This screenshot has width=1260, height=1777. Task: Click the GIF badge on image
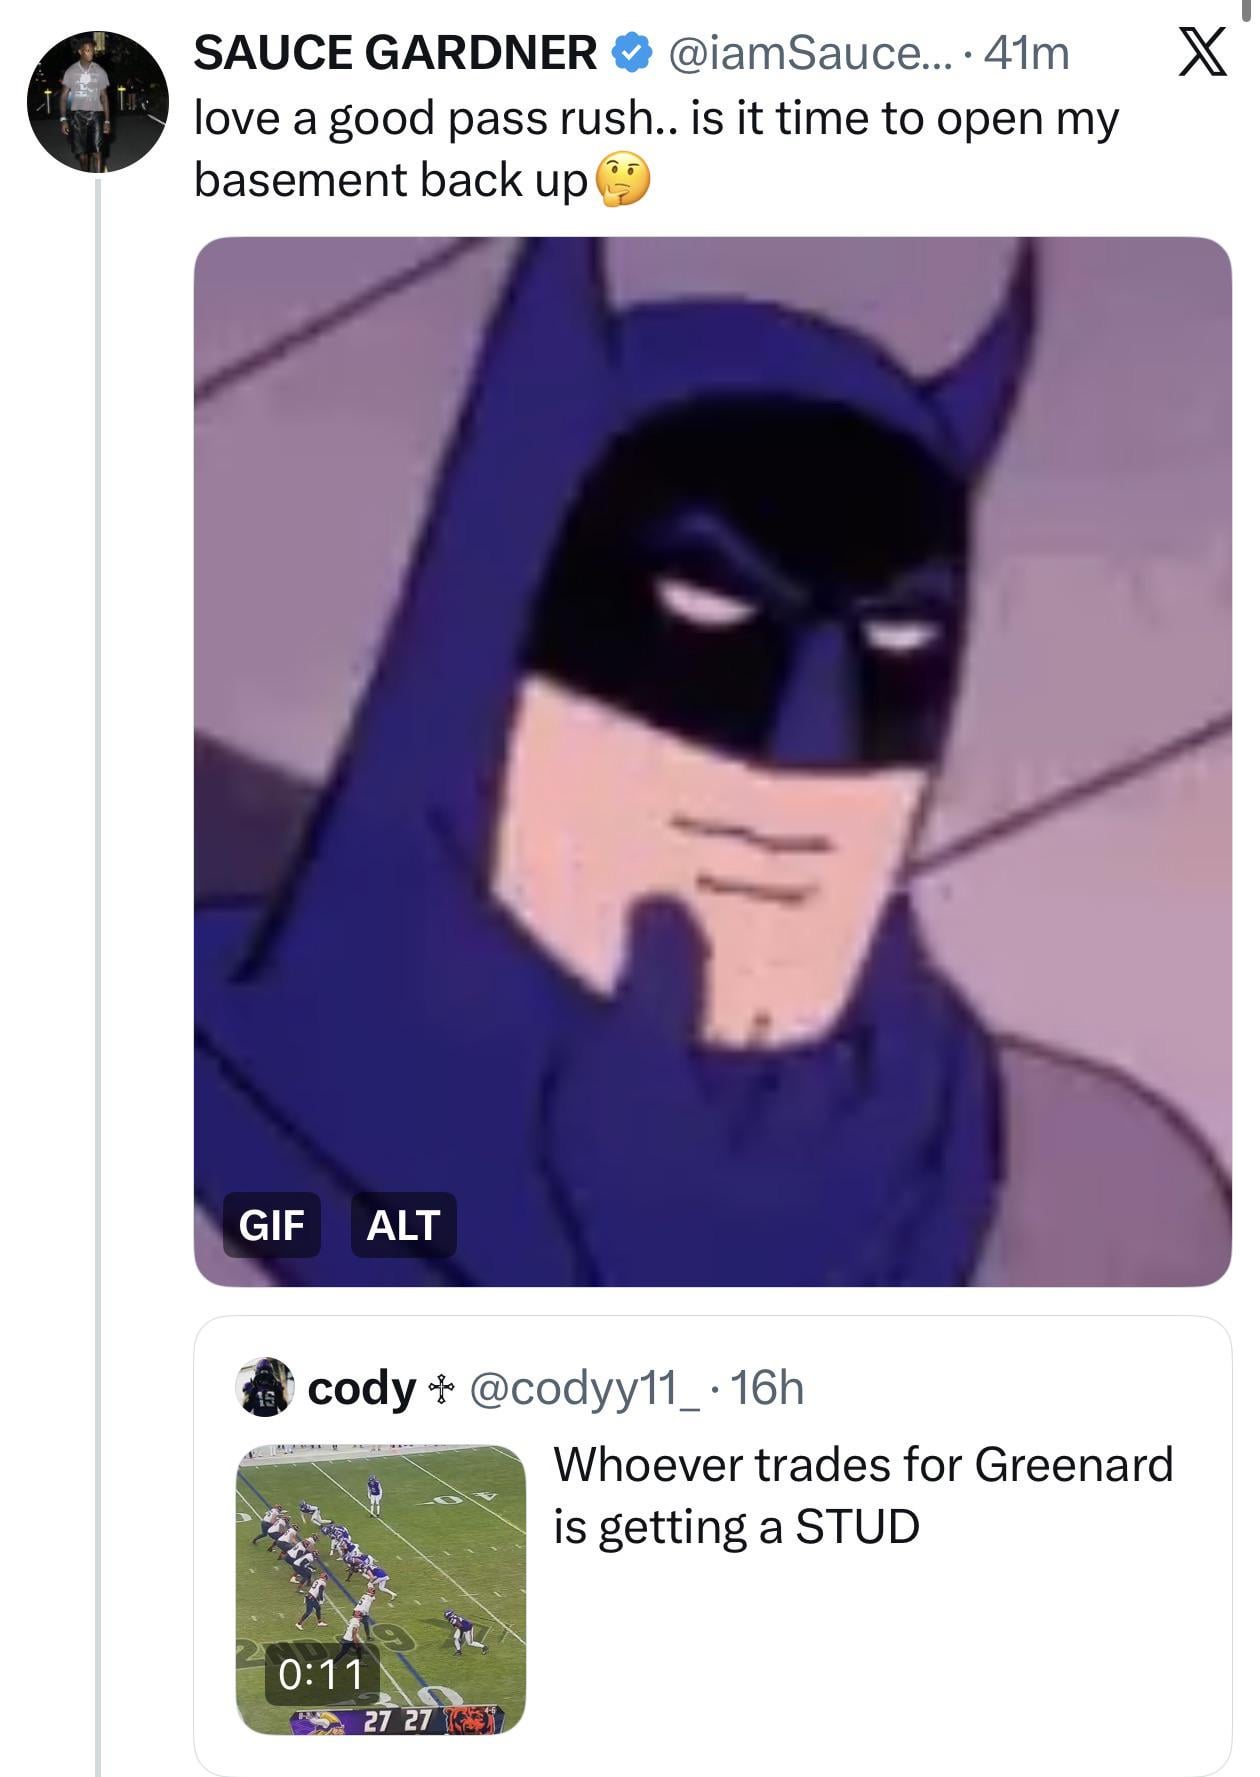271,1224
